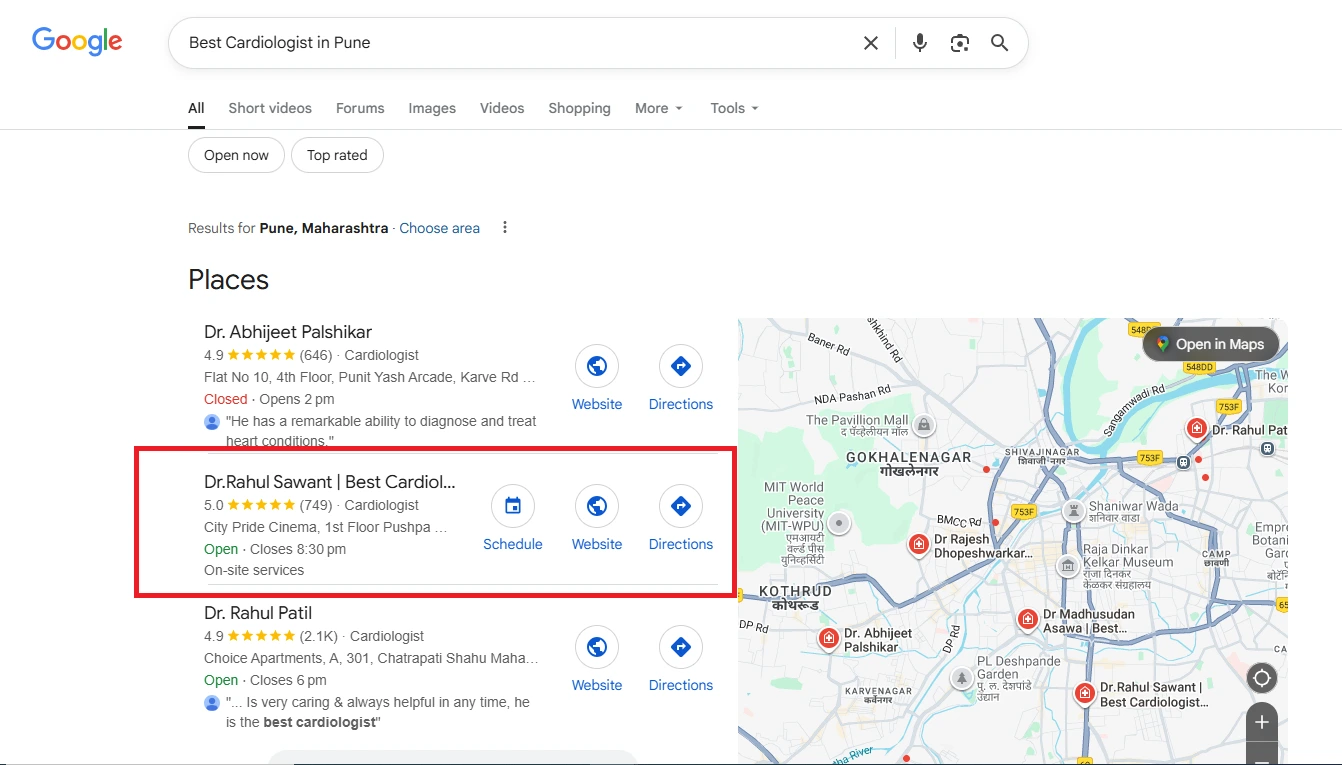Recenter map with location target icon
The image size is (1342, 765).
(1262, 679)
